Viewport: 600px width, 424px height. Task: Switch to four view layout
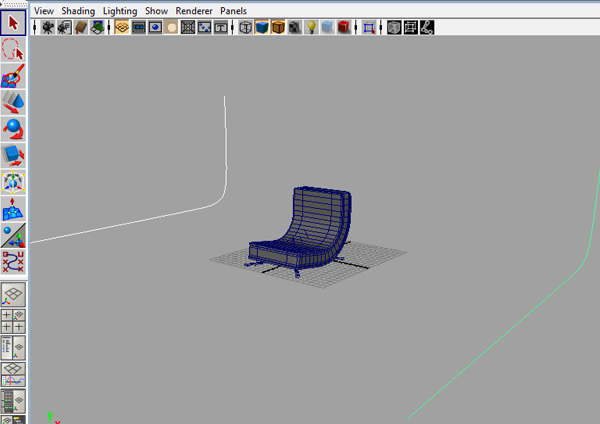pos(13,320)
